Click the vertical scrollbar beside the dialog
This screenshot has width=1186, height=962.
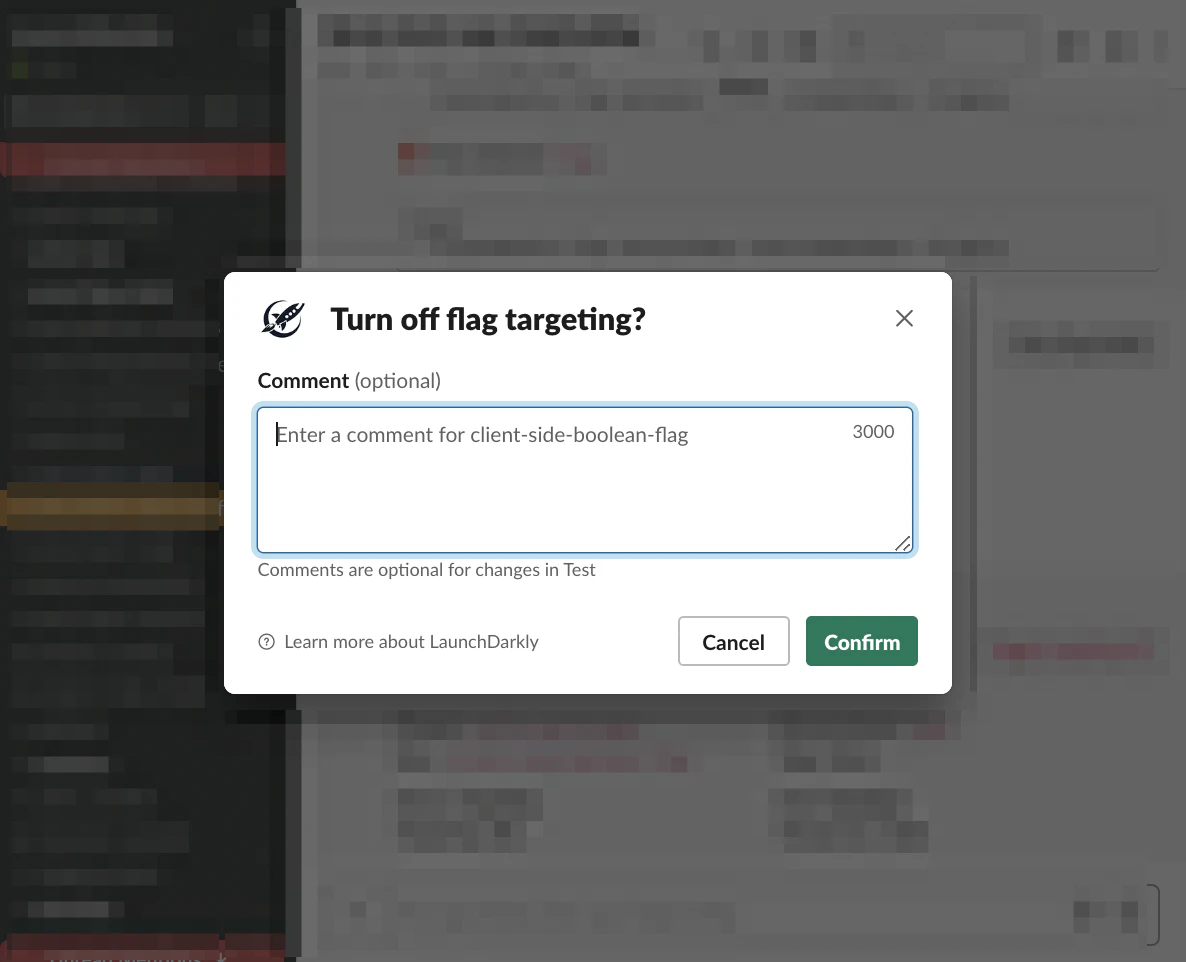click(973, 484)
